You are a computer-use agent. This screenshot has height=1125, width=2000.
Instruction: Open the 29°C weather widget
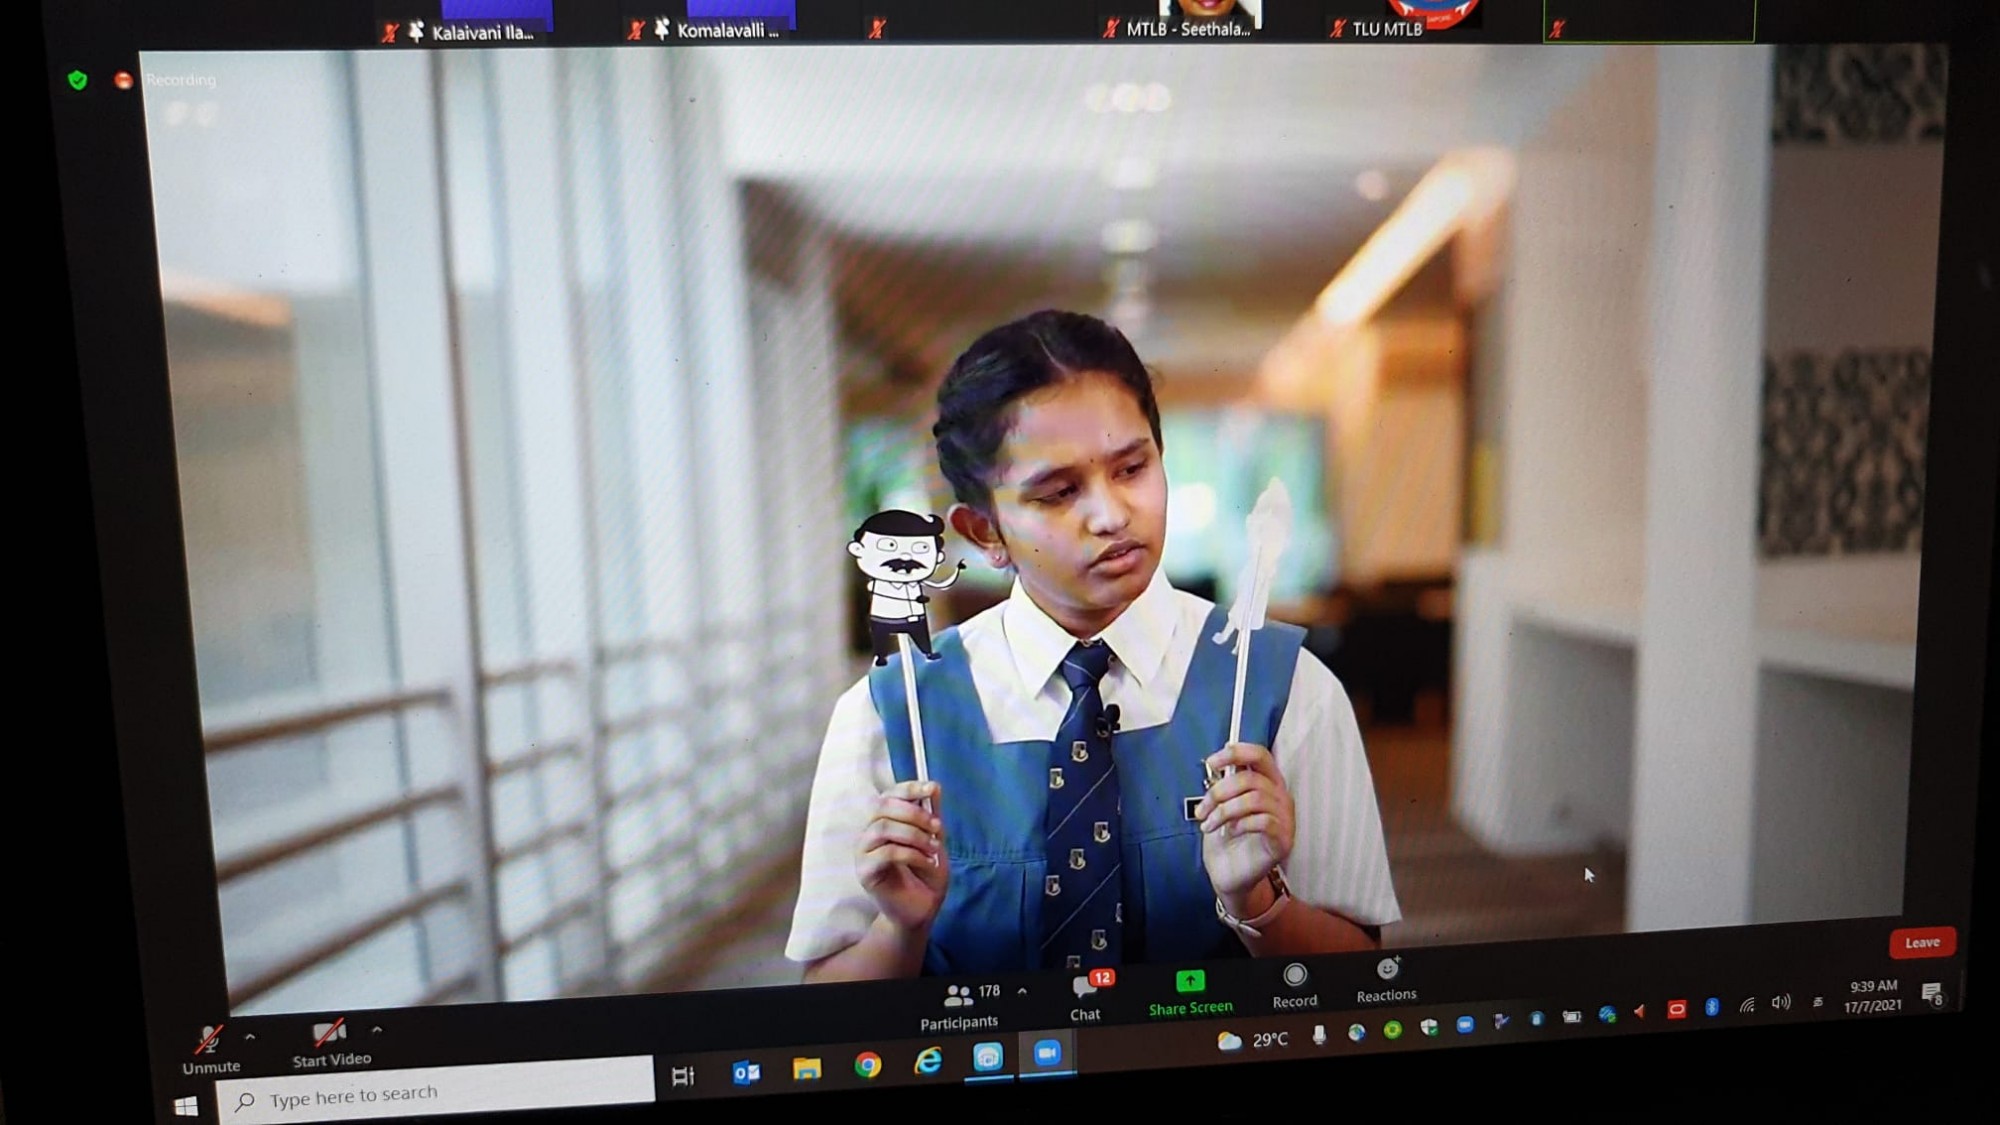[x=1252, y=1040]
